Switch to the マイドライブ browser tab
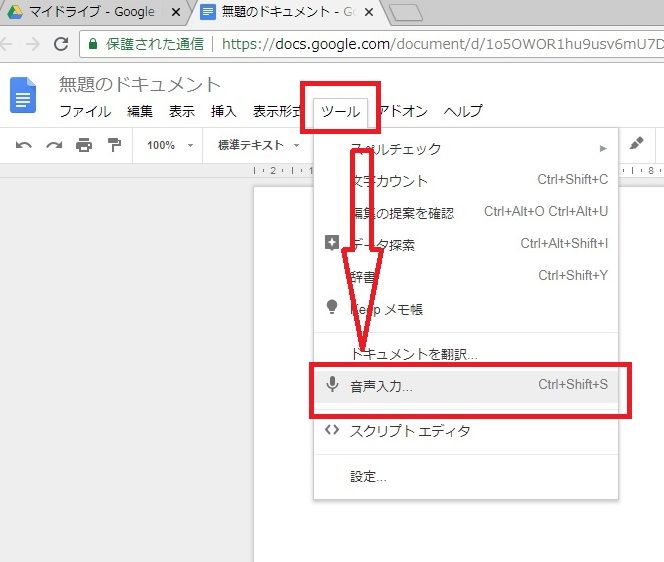This screenshot has width=664, height=562. [92, 12]
